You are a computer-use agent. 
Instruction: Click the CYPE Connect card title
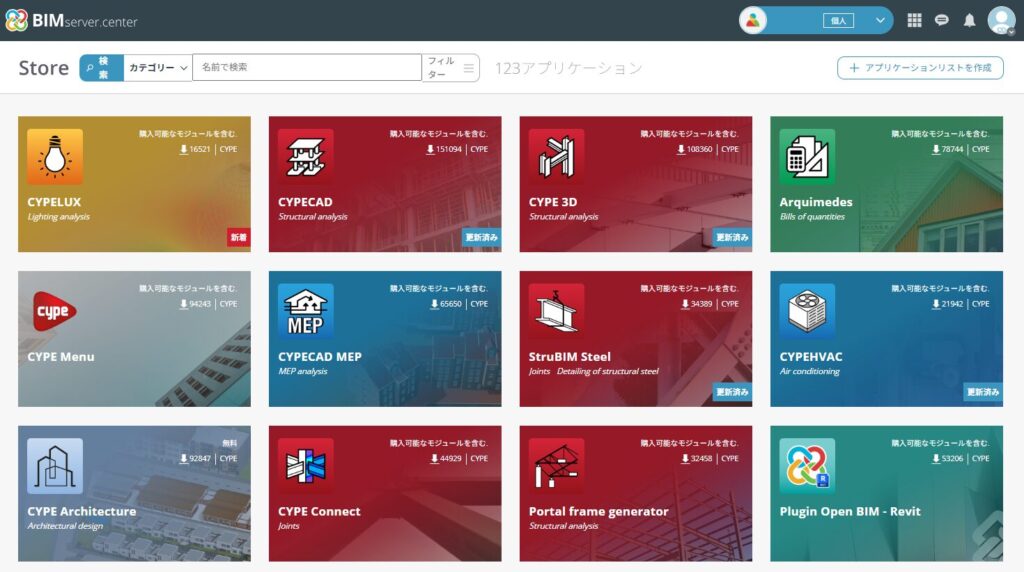[319, 511]
